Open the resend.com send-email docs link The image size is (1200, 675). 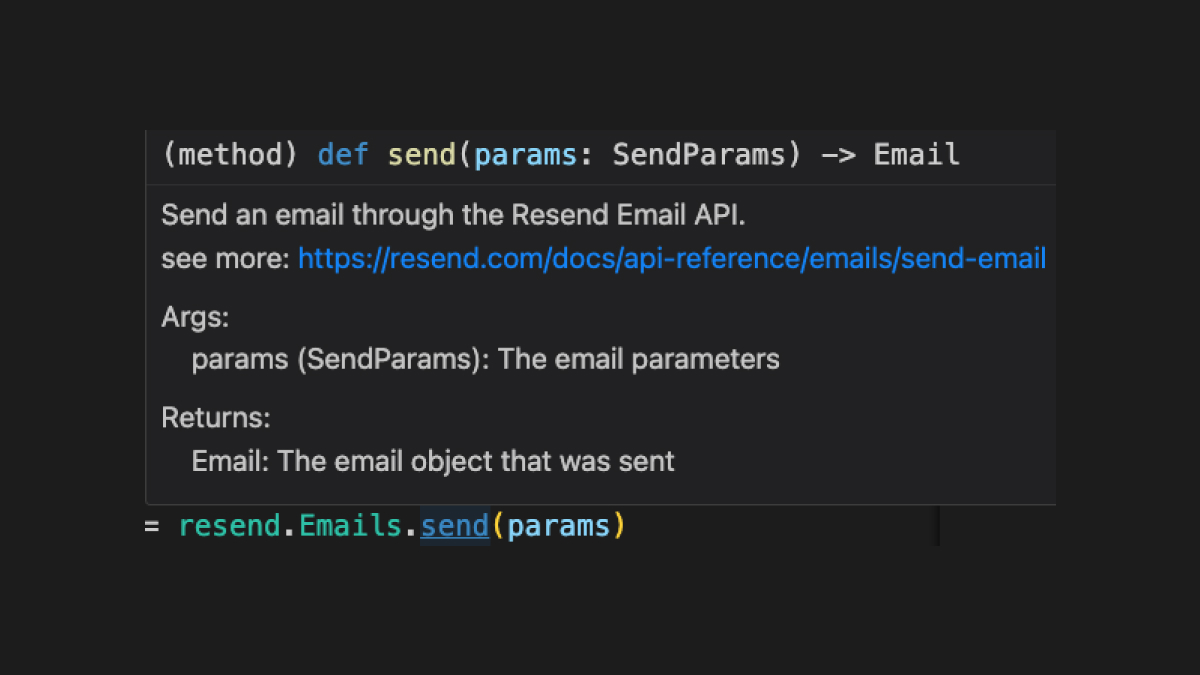pos(672,259)
